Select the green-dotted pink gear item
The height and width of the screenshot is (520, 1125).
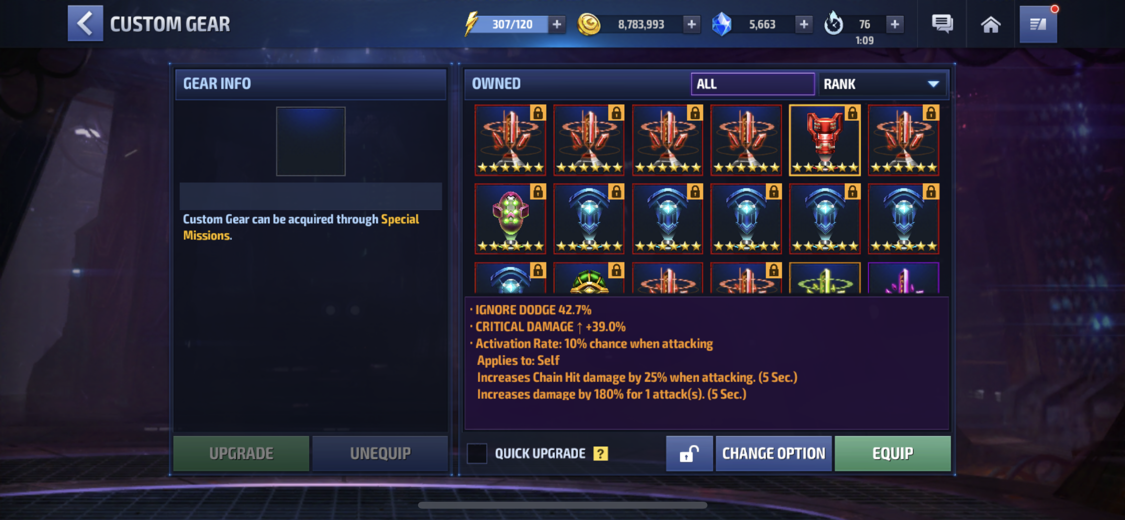click(x=510, y=219)
